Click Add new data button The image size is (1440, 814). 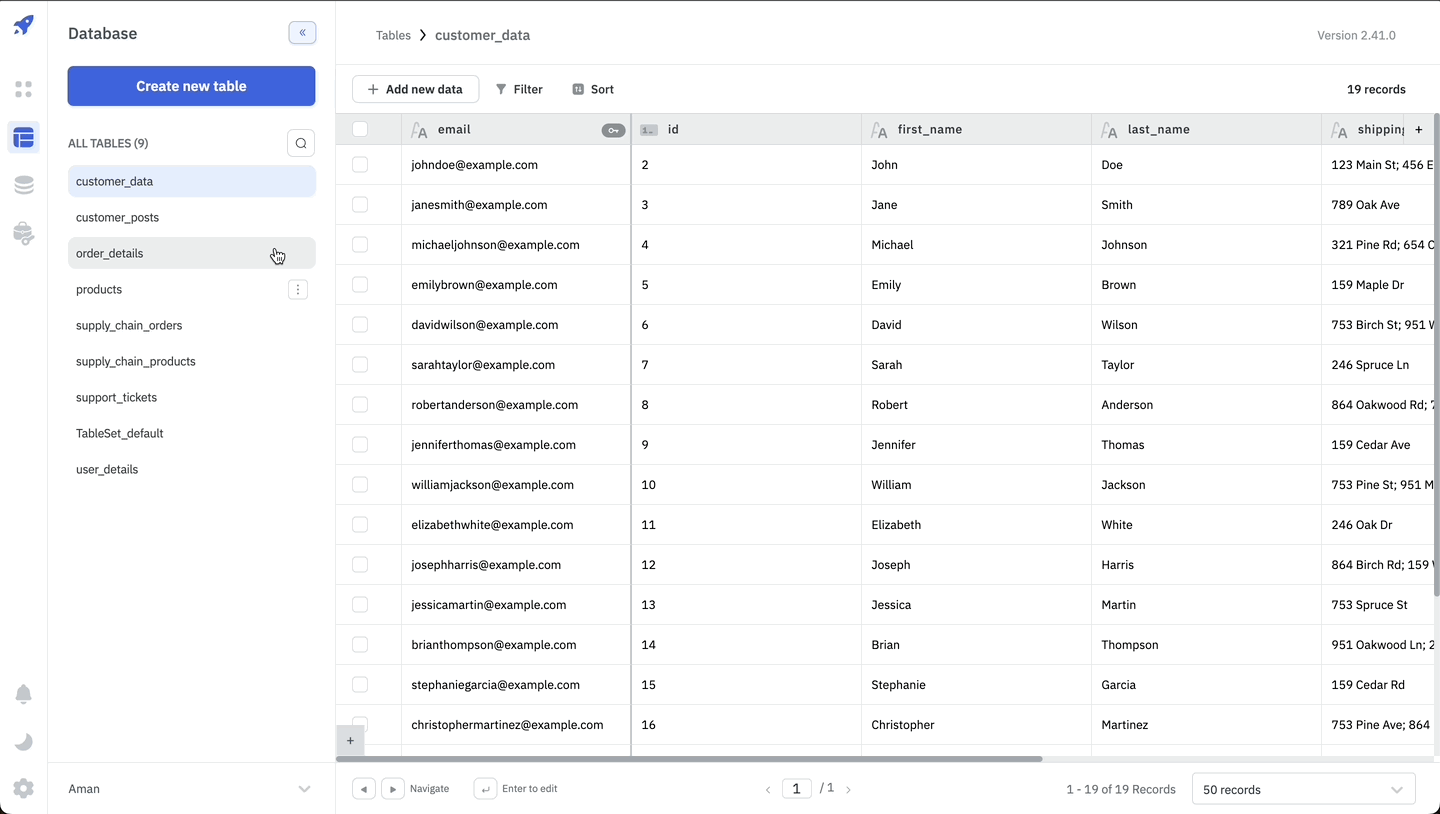tap(415, 89)
